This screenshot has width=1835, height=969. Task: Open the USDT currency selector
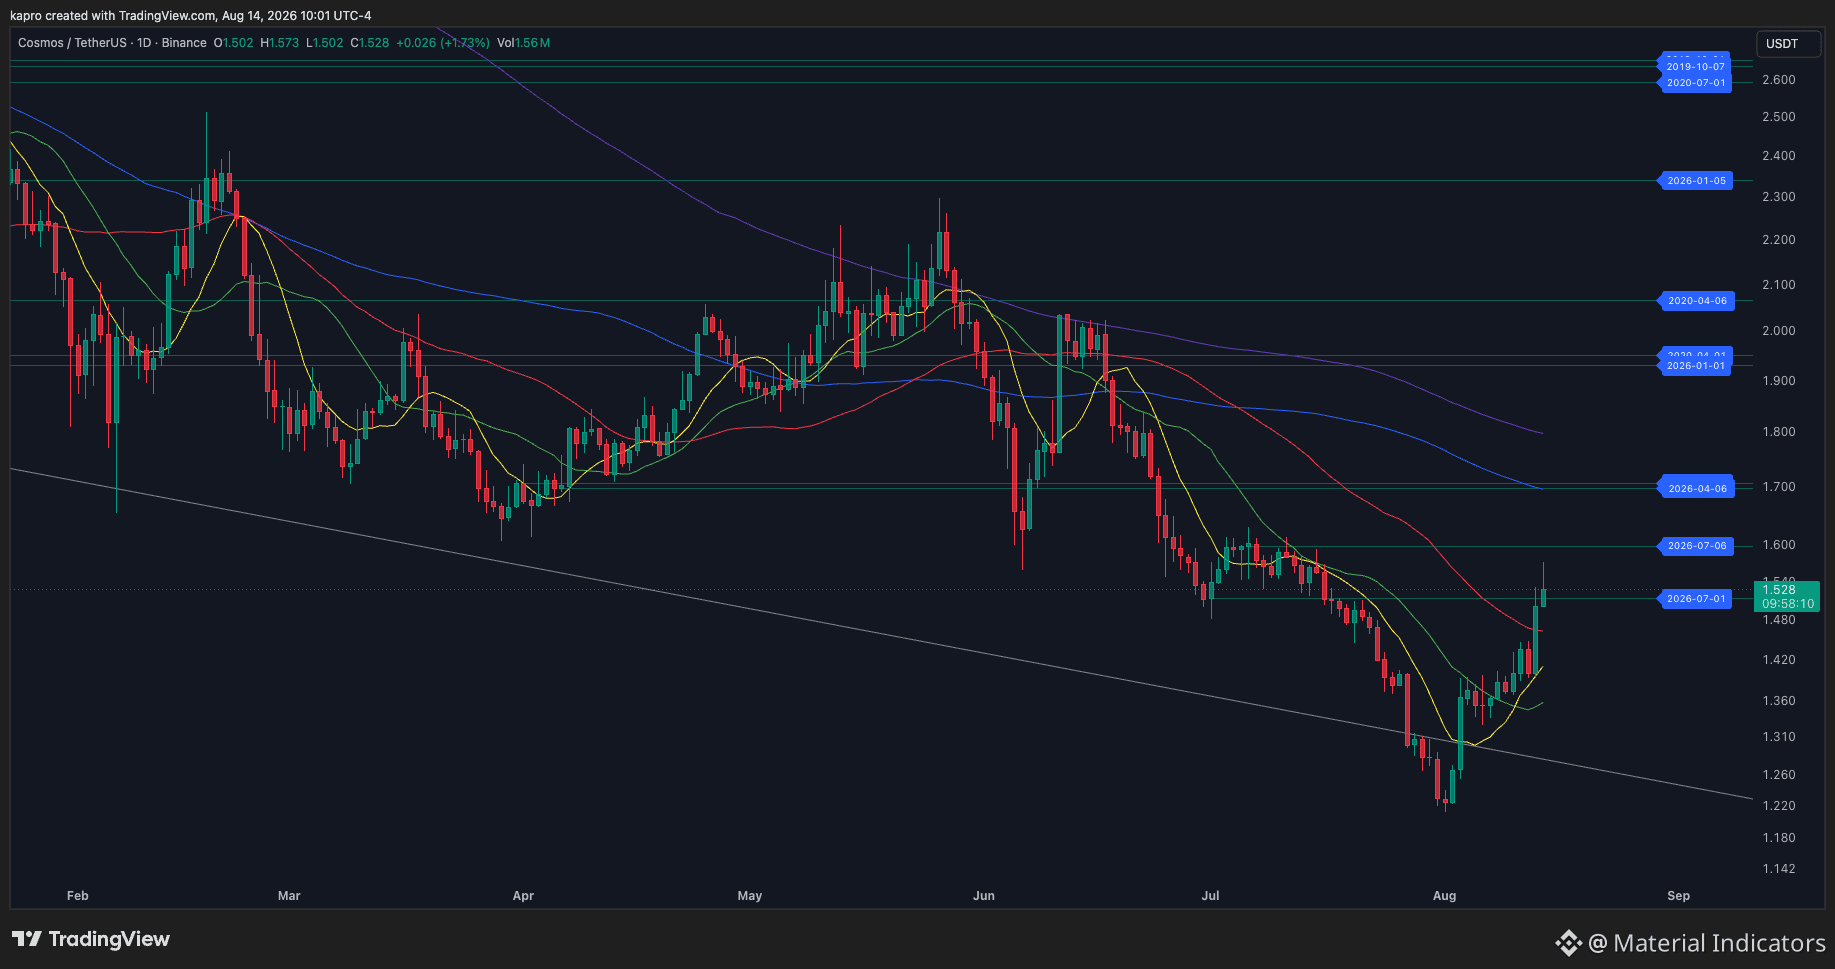(1789, 44)
